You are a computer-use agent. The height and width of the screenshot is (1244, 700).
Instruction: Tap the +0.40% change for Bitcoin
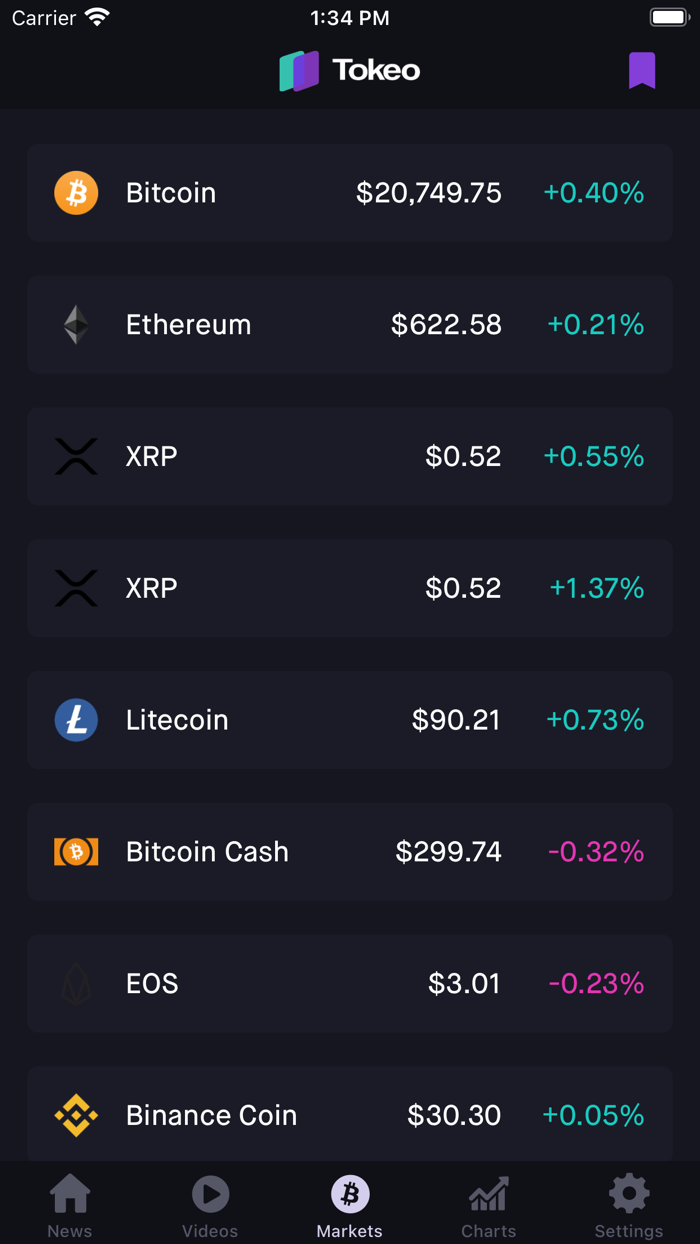click(x=594, y=192)
